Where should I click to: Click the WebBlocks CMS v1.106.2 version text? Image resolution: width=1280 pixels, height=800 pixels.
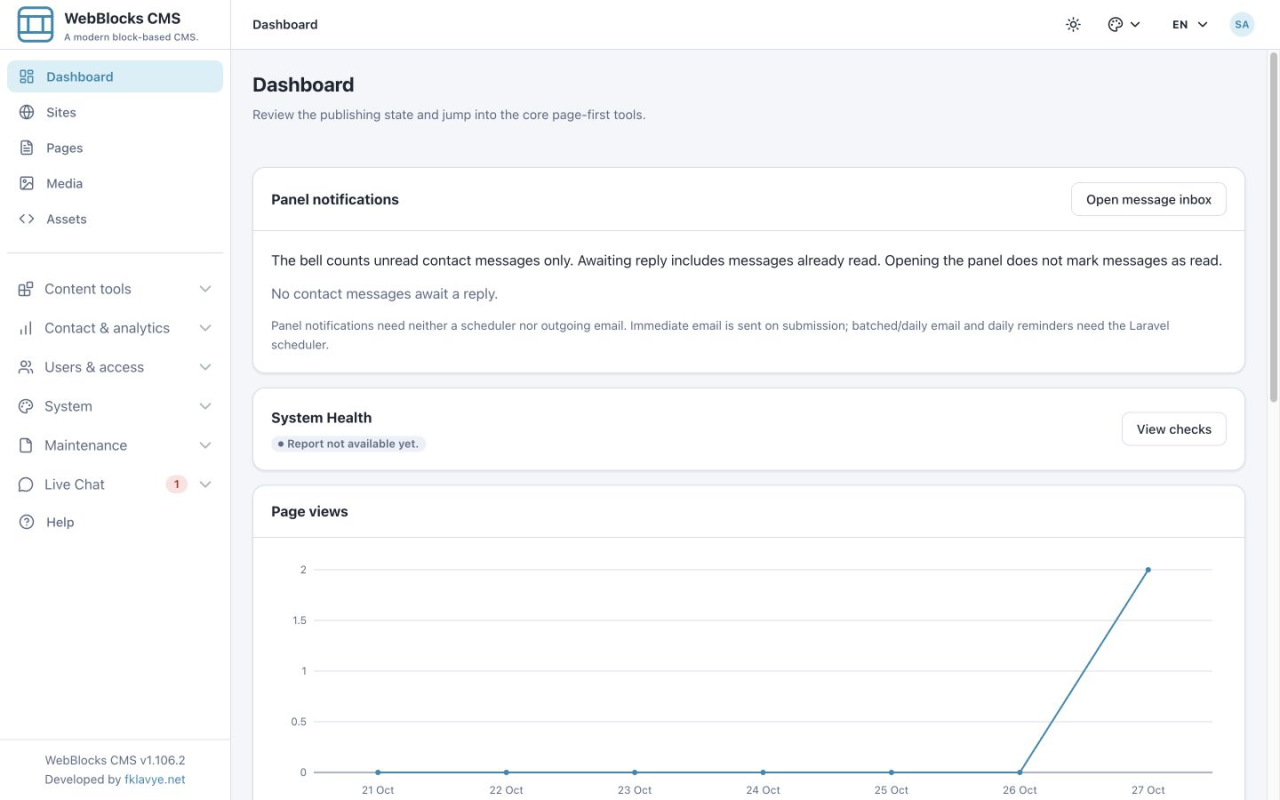(x=115, y=760)
